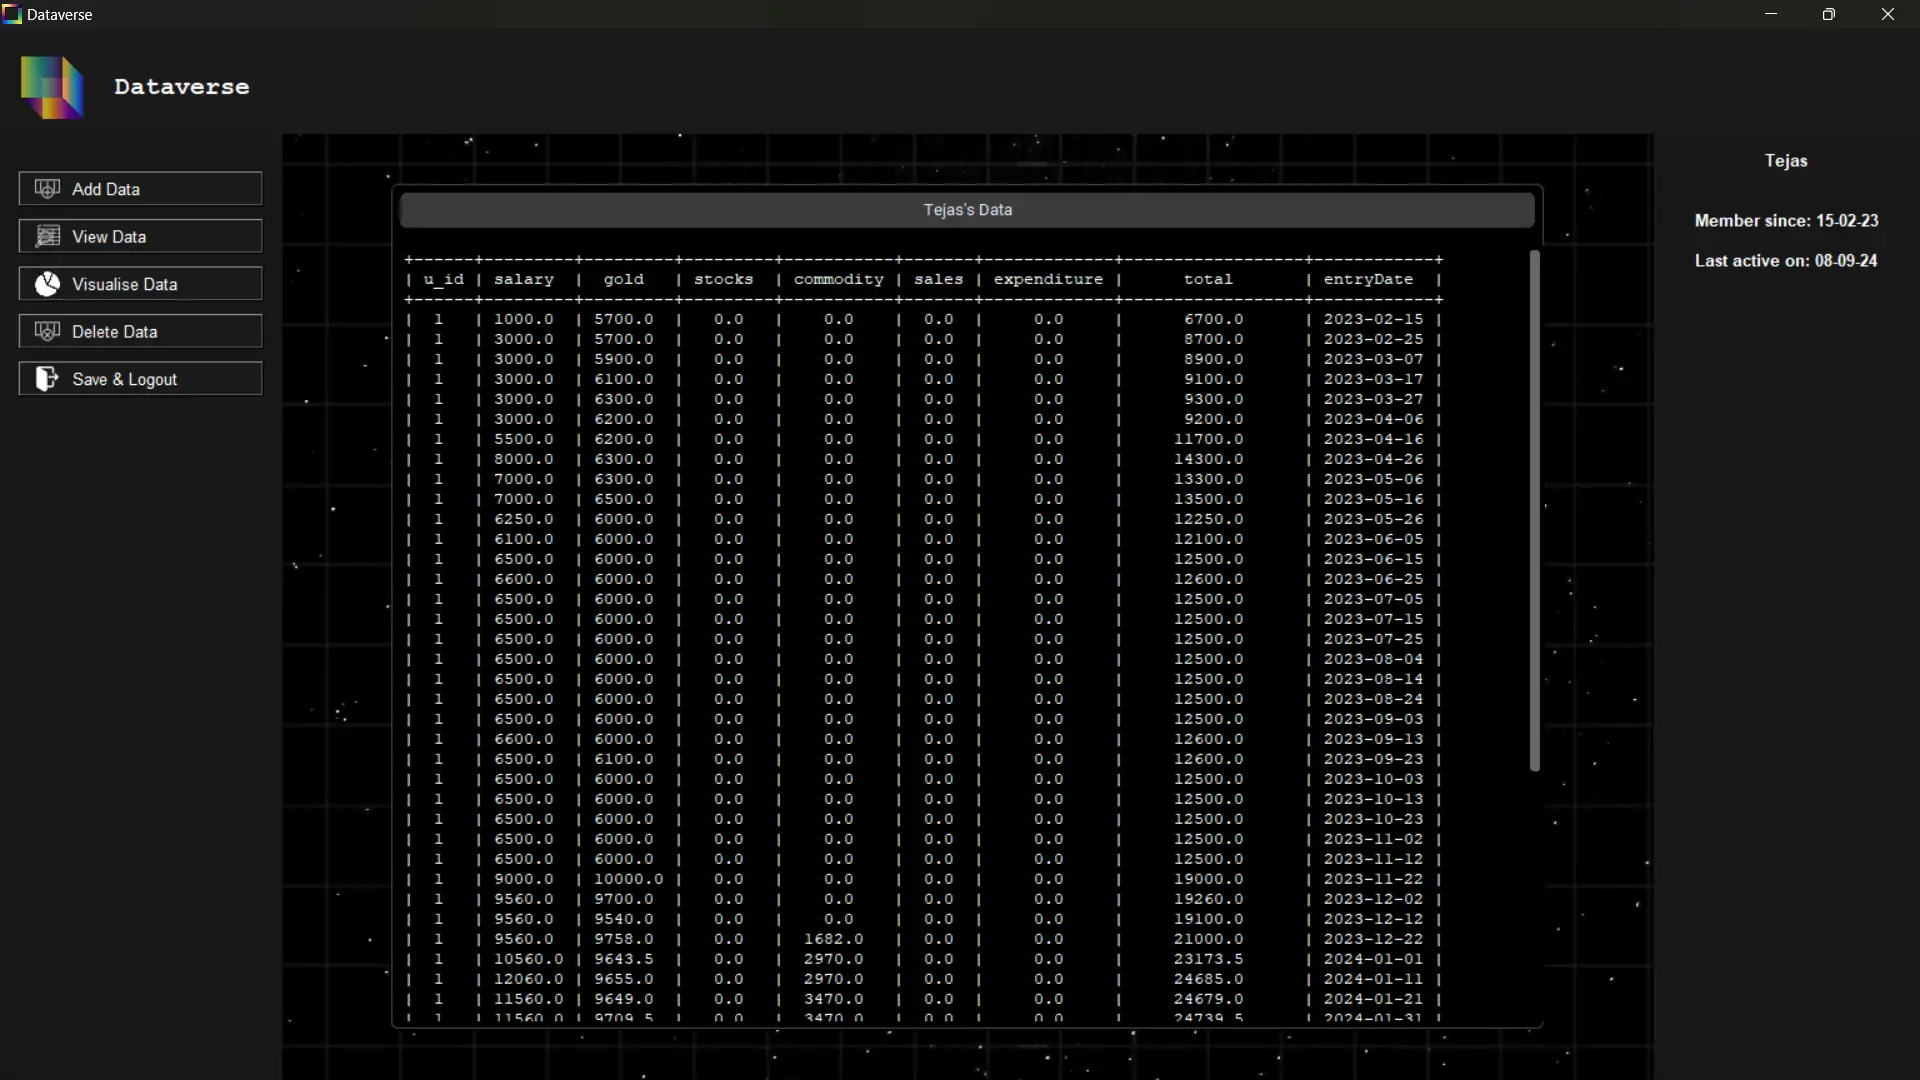The image size is (1920, 1080).
Task: Click the View Data table icon
Action: [x=47, y=237]
